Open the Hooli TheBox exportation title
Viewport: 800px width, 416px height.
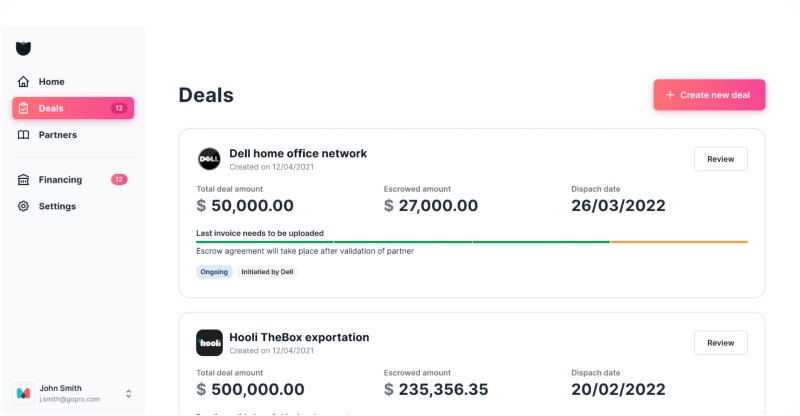click(x=299, y=337)
